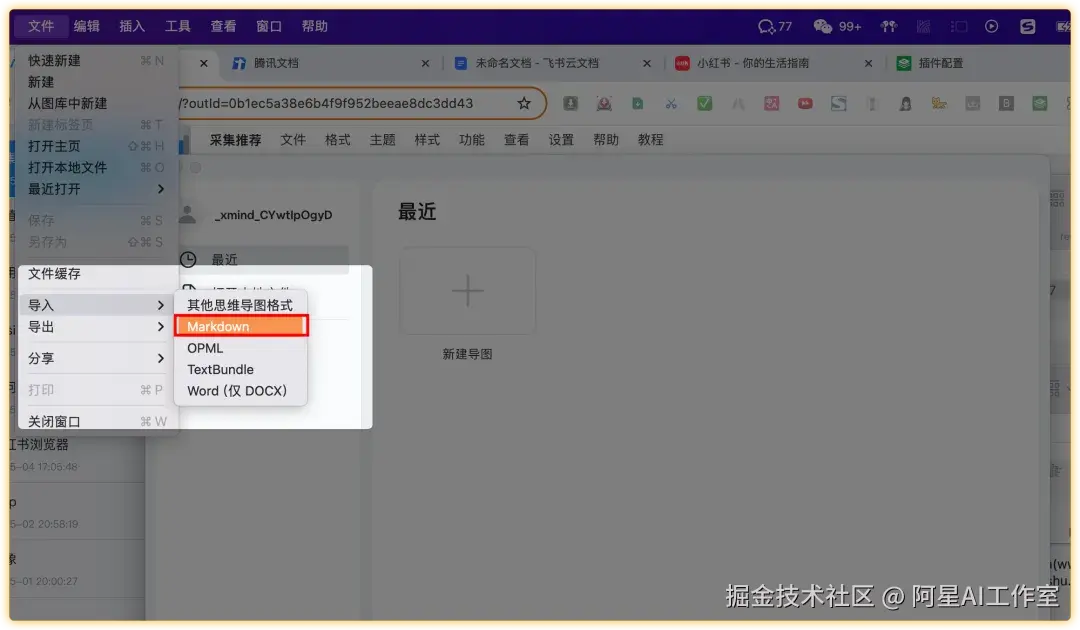Open the 主题 toolbar menu
The width and height of the screenshot is (1080, 630).
[382, 140]
